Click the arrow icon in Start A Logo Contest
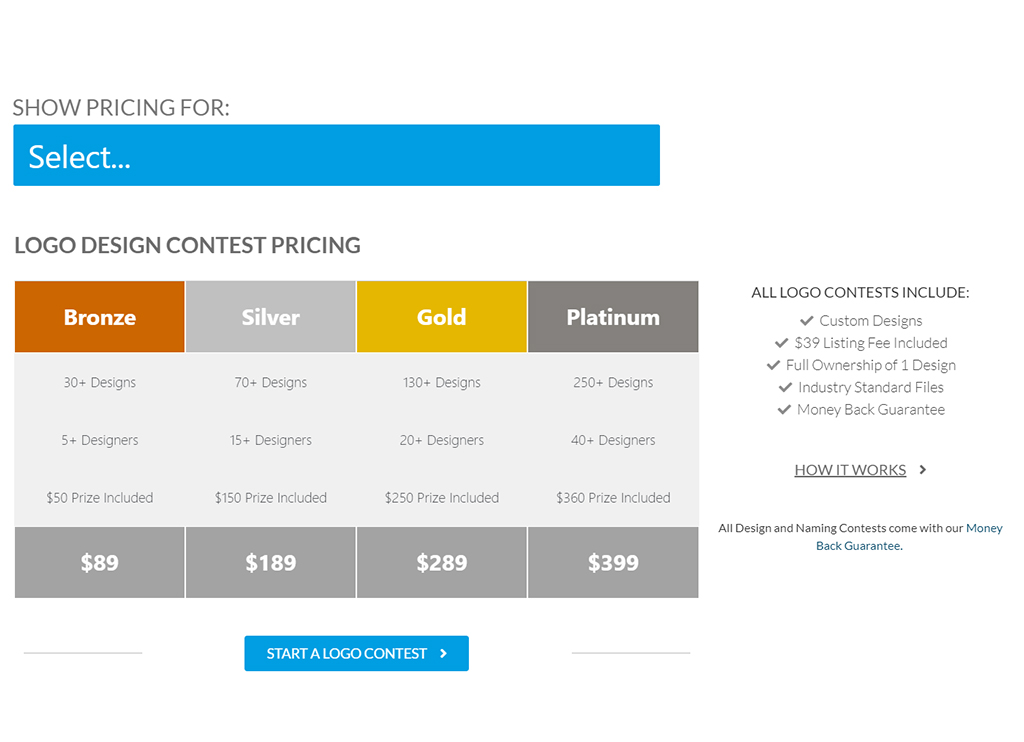 tap(443, 653)
